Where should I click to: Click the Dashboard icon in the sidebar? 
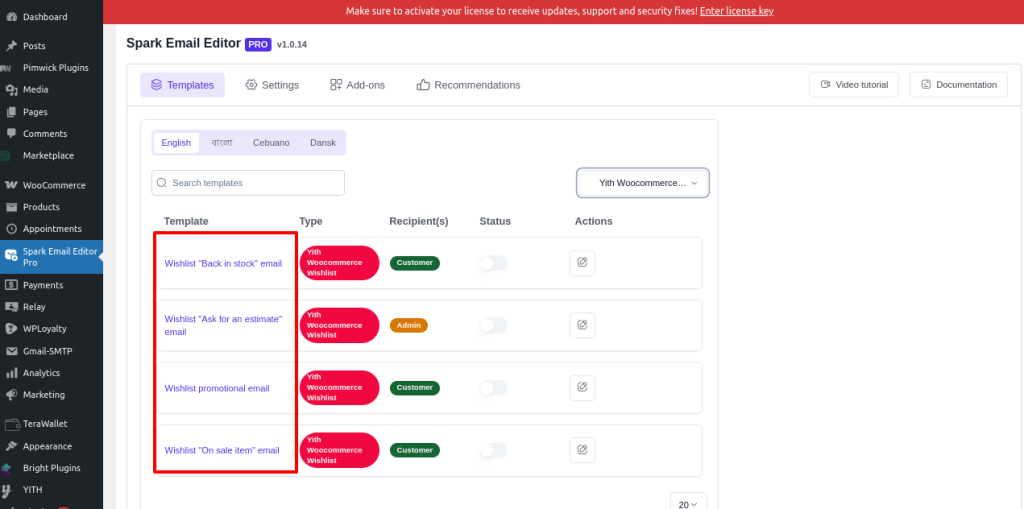coord(11,17)
